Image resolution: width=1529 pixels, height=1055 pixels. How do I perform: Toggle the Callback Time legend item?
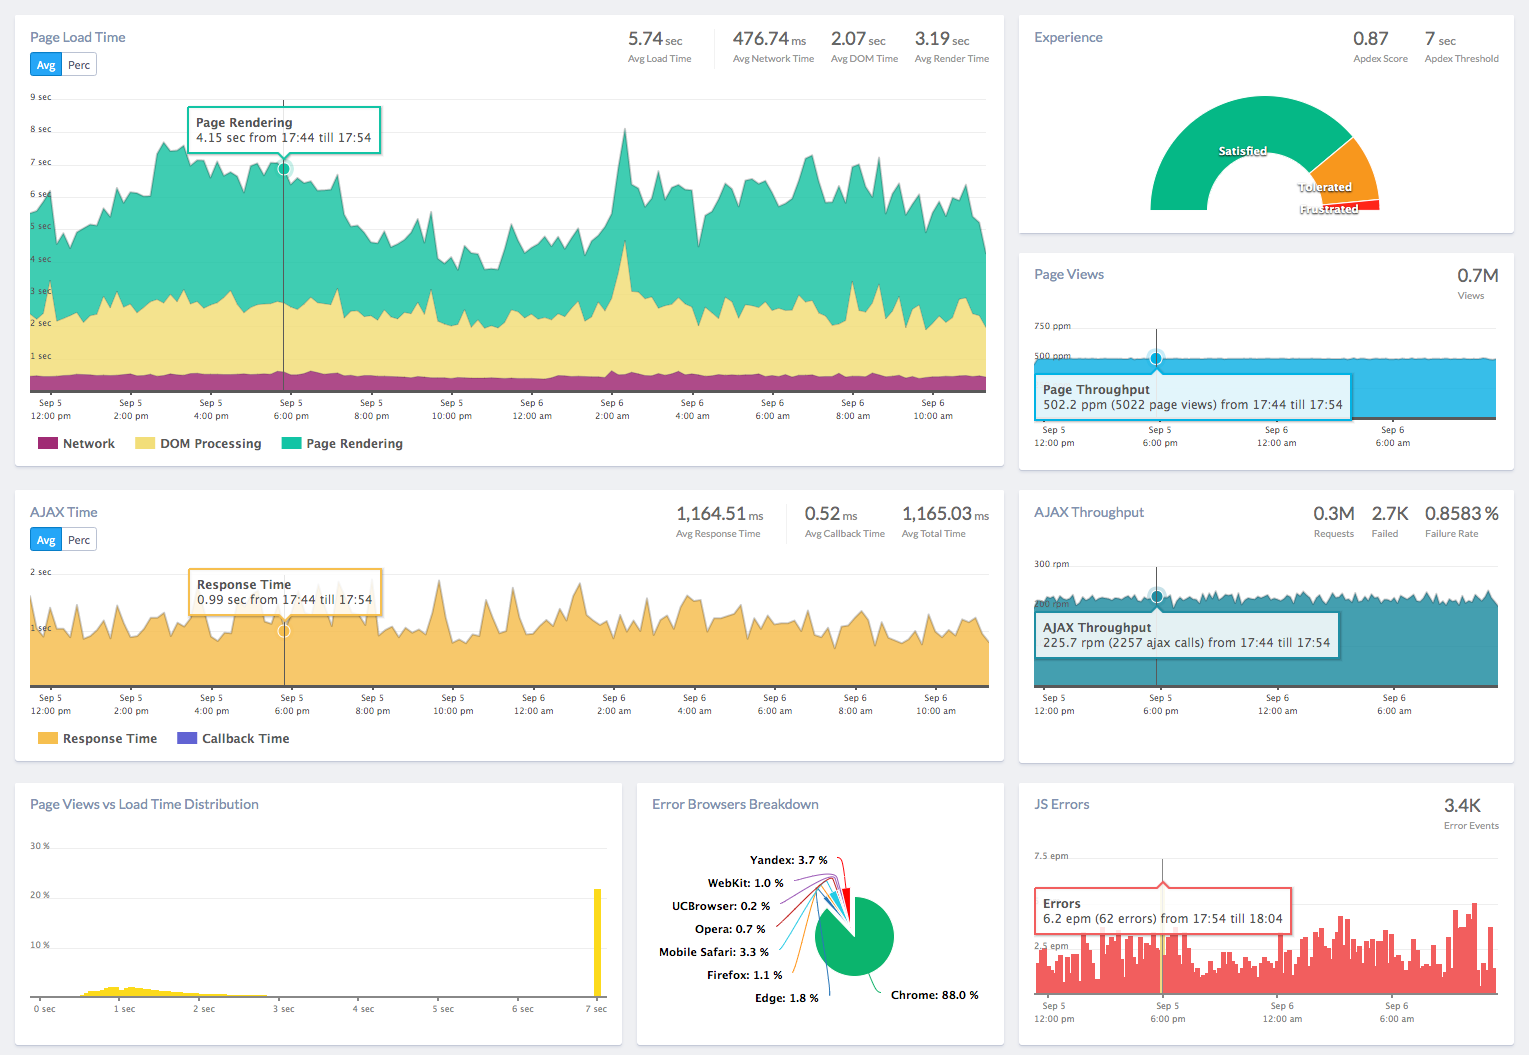click(x=234, y=739)
